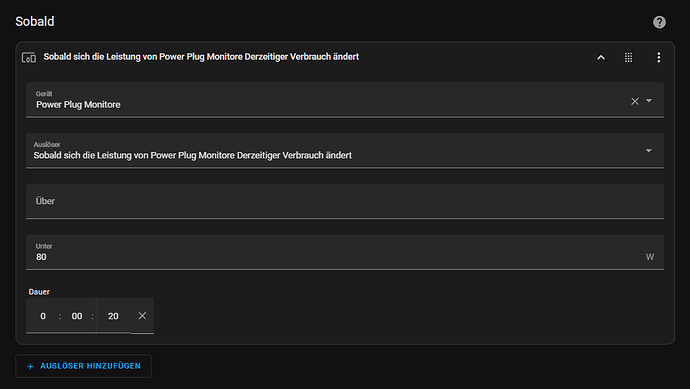The height and width of the screenshot is (389, 690).
Task: Select the hours field in Dauer
Action: click(x=43, y=316)
